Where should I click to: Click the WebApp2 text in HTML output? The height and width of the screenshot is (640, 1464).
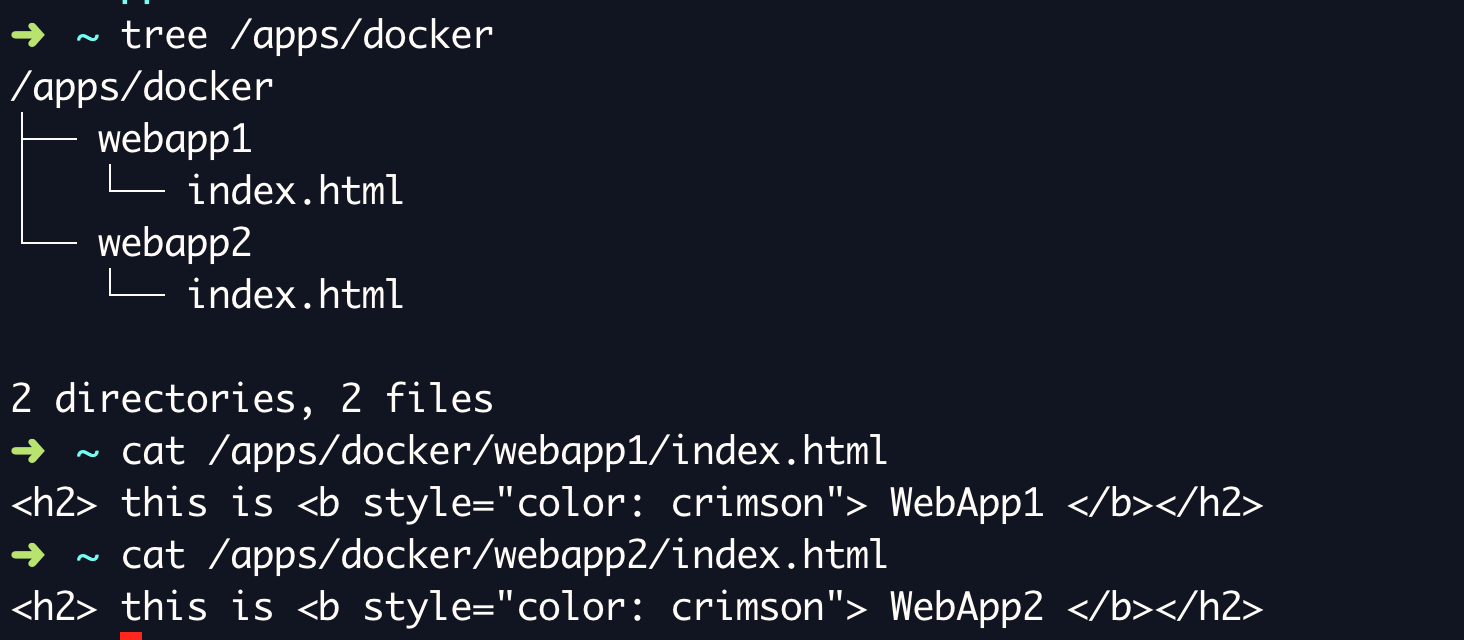click(967, 608)
